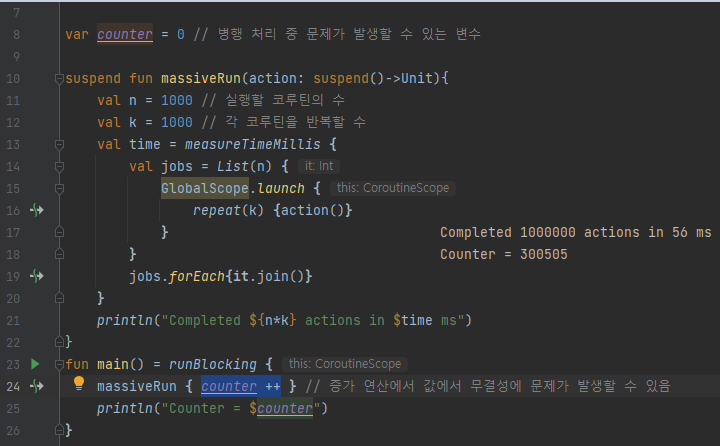The height and width of the screenshot is (446, 720).
Task: Run main function via green gutter arrow
Action: (35, 364)
